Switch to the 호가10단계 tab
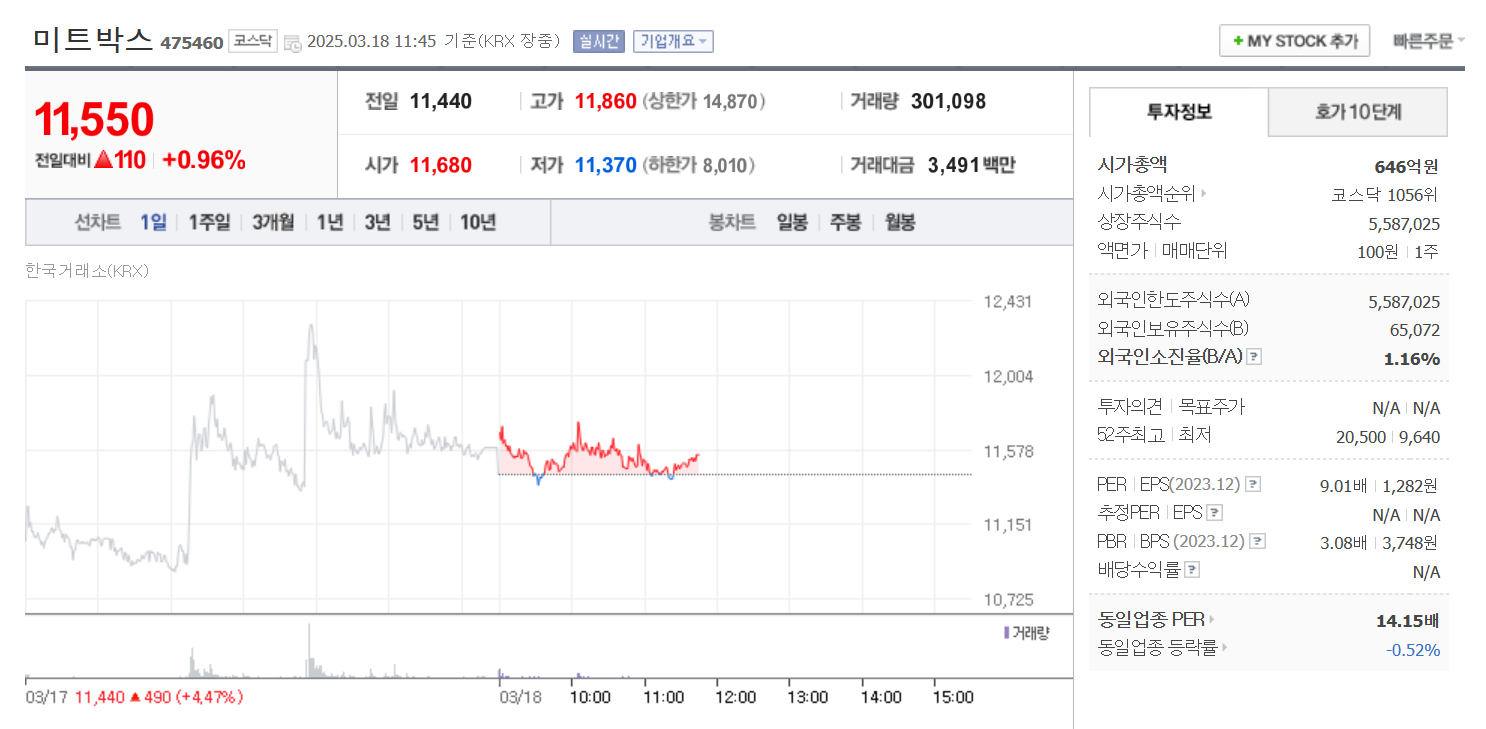 pyautogui.click(x=1358, y=112)
